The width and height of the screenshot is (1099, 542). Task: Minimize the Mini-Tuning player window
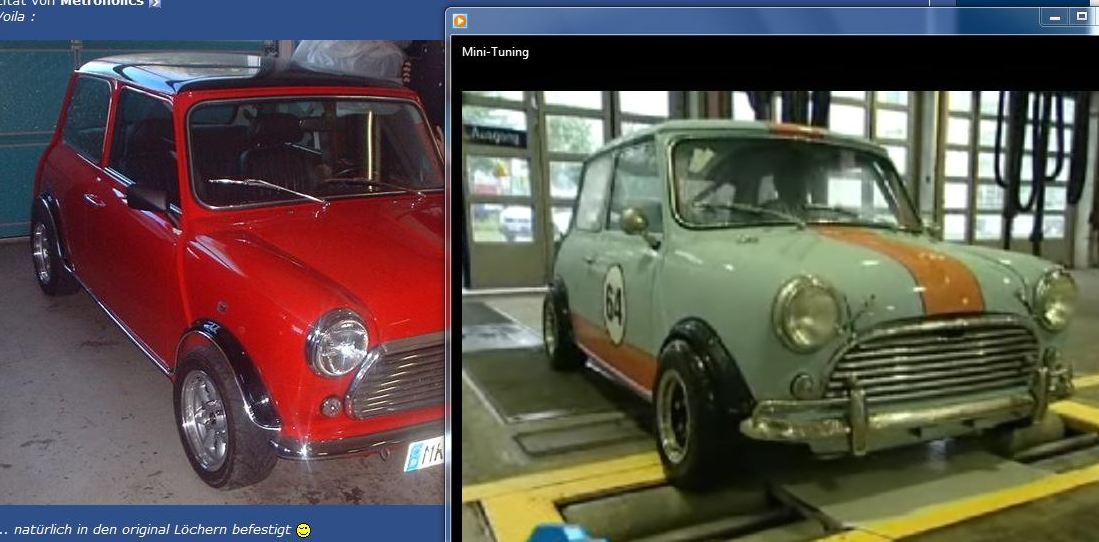(x=1055, y=17)
